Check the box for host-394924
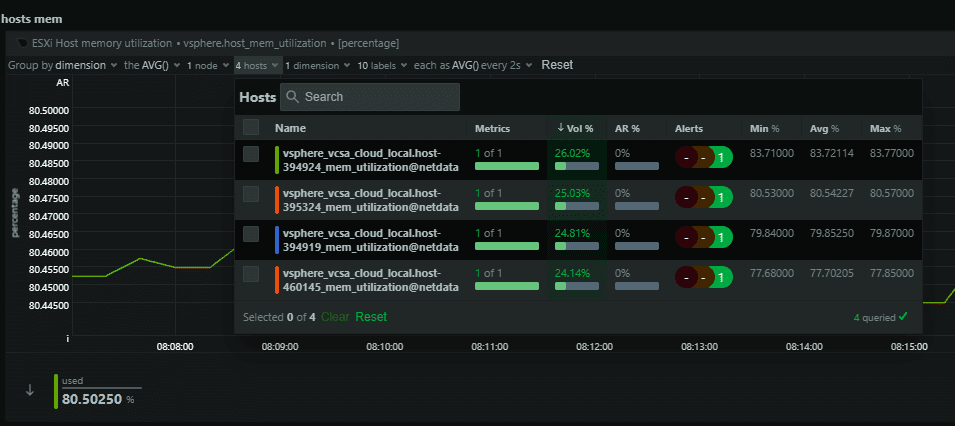The image size is (955, 426). coord(251,154)
